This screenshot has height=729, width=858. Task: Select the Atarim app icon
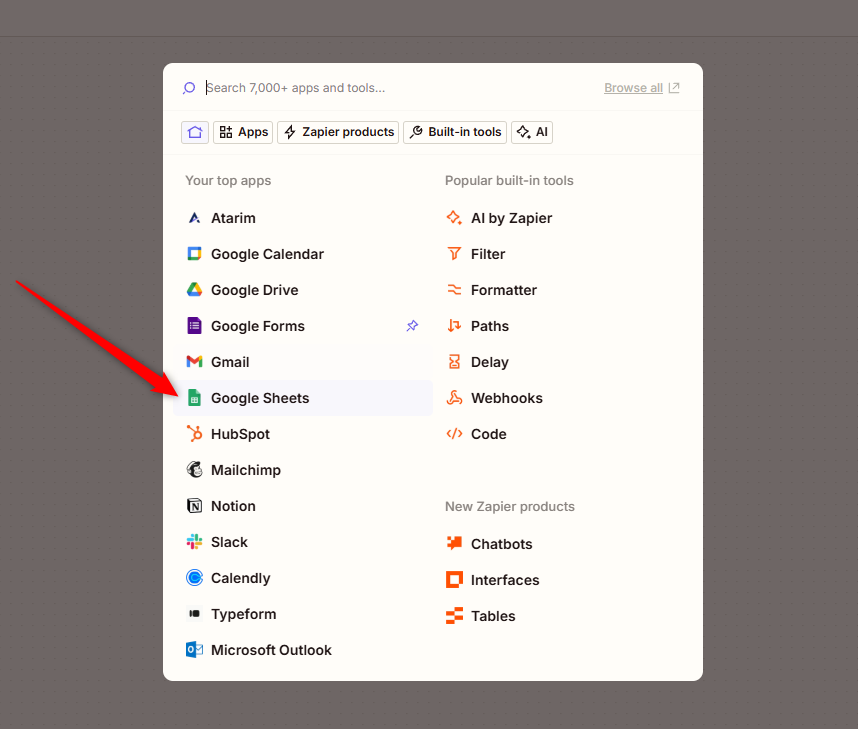194,218
